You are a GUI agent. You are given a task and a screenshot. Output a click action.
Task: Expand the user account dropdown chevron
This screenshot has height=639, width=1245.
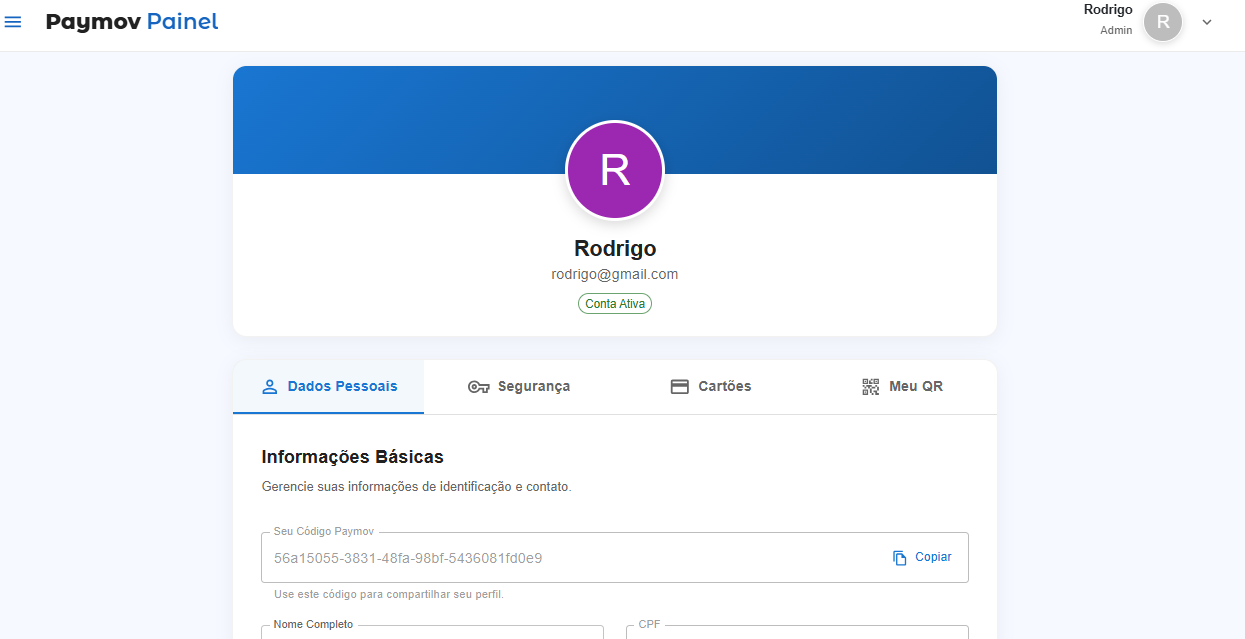click(1207, 22)
